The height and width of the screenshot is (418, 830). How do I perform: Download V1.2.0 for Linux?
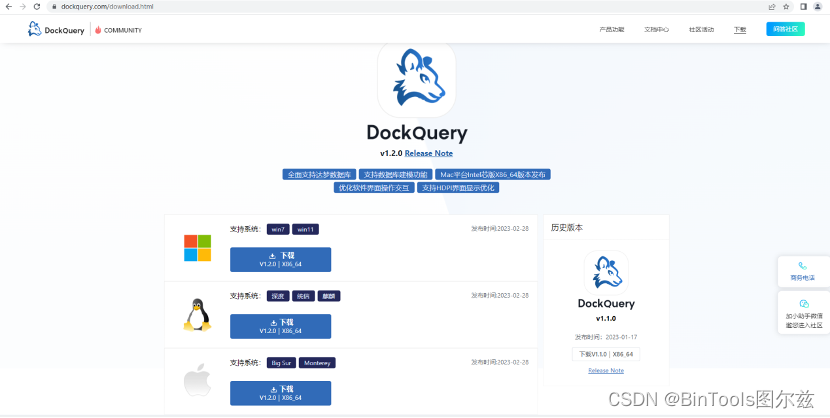(x=281, y=326)
